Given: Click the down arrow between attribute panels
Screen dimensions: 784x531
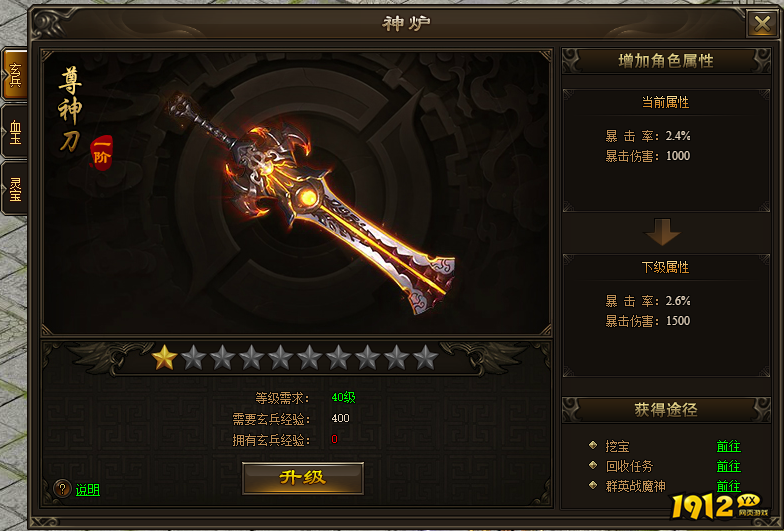Looking at the screenshot, I should click(x=662, y=232).
